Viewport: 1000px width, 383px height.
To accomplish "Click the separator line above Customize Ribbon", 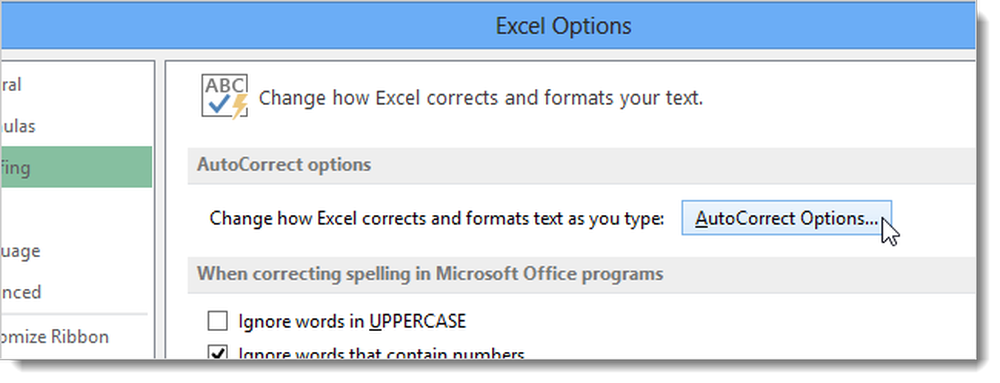I will (x=74, y=314).
